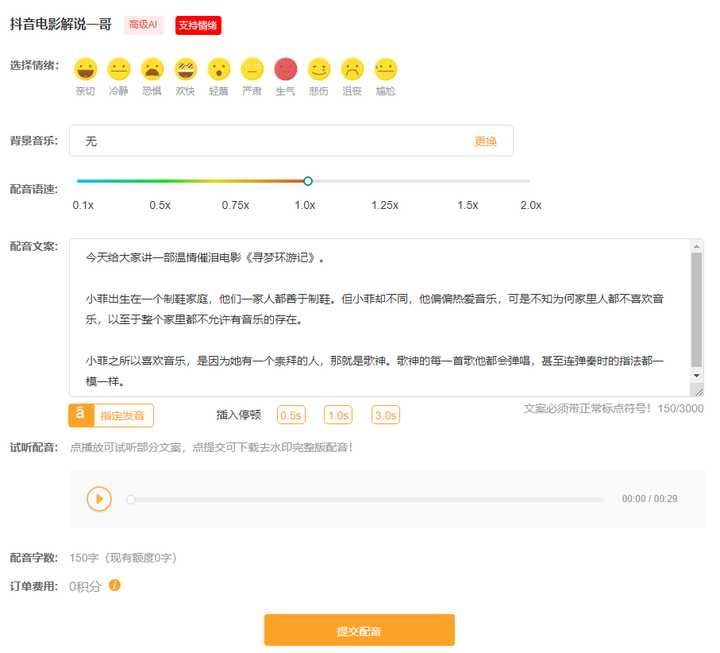Click the text area vertical scrollbar thumb
The width and height of the screenshot is (720, 653).
tap(697, 310)
